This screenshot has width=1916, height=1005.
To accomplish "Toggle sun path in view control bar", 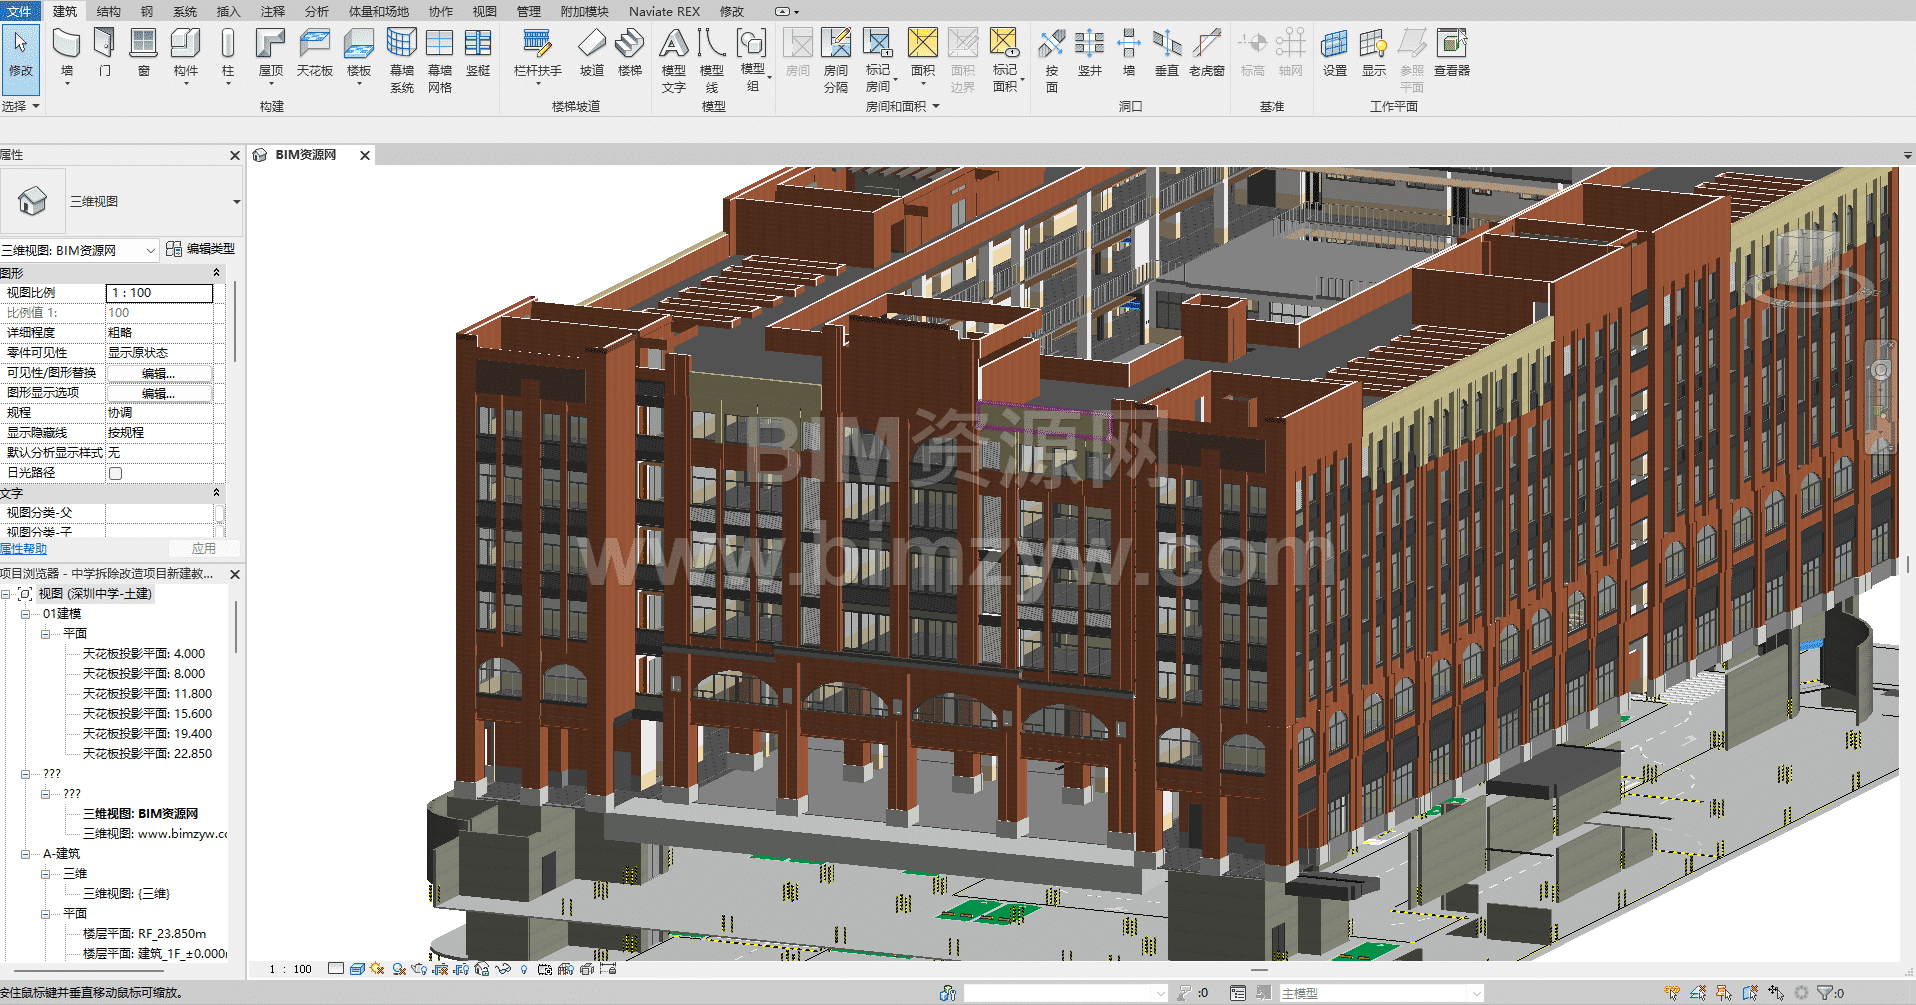I will click(x=377, y=969).
